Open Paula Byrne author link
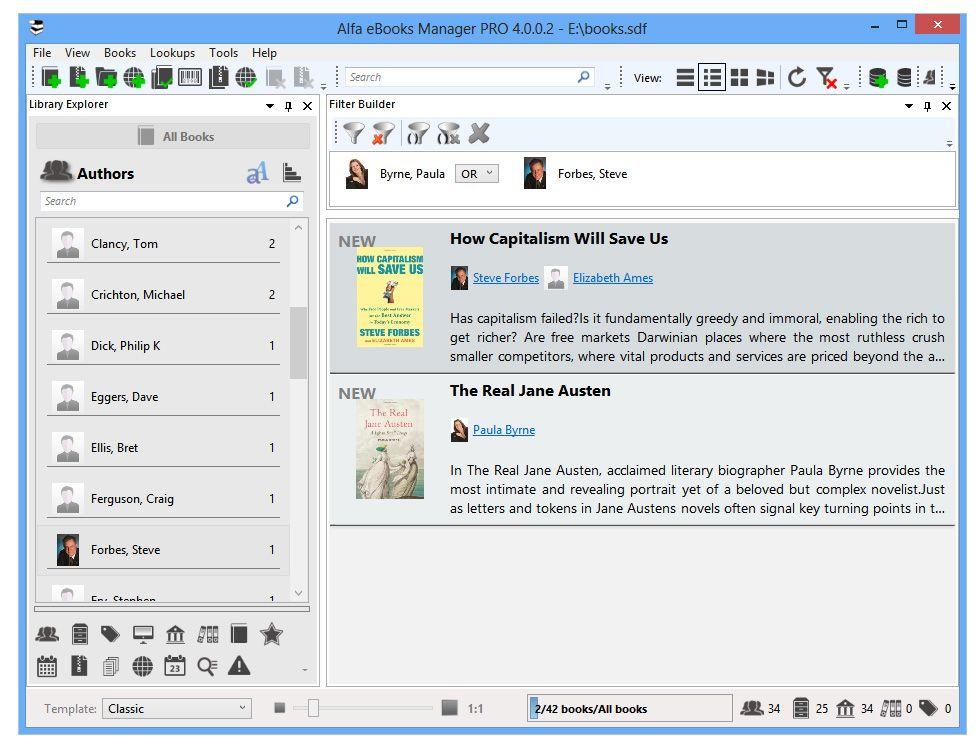Viewport: 980px width, 753px height. 504,430
